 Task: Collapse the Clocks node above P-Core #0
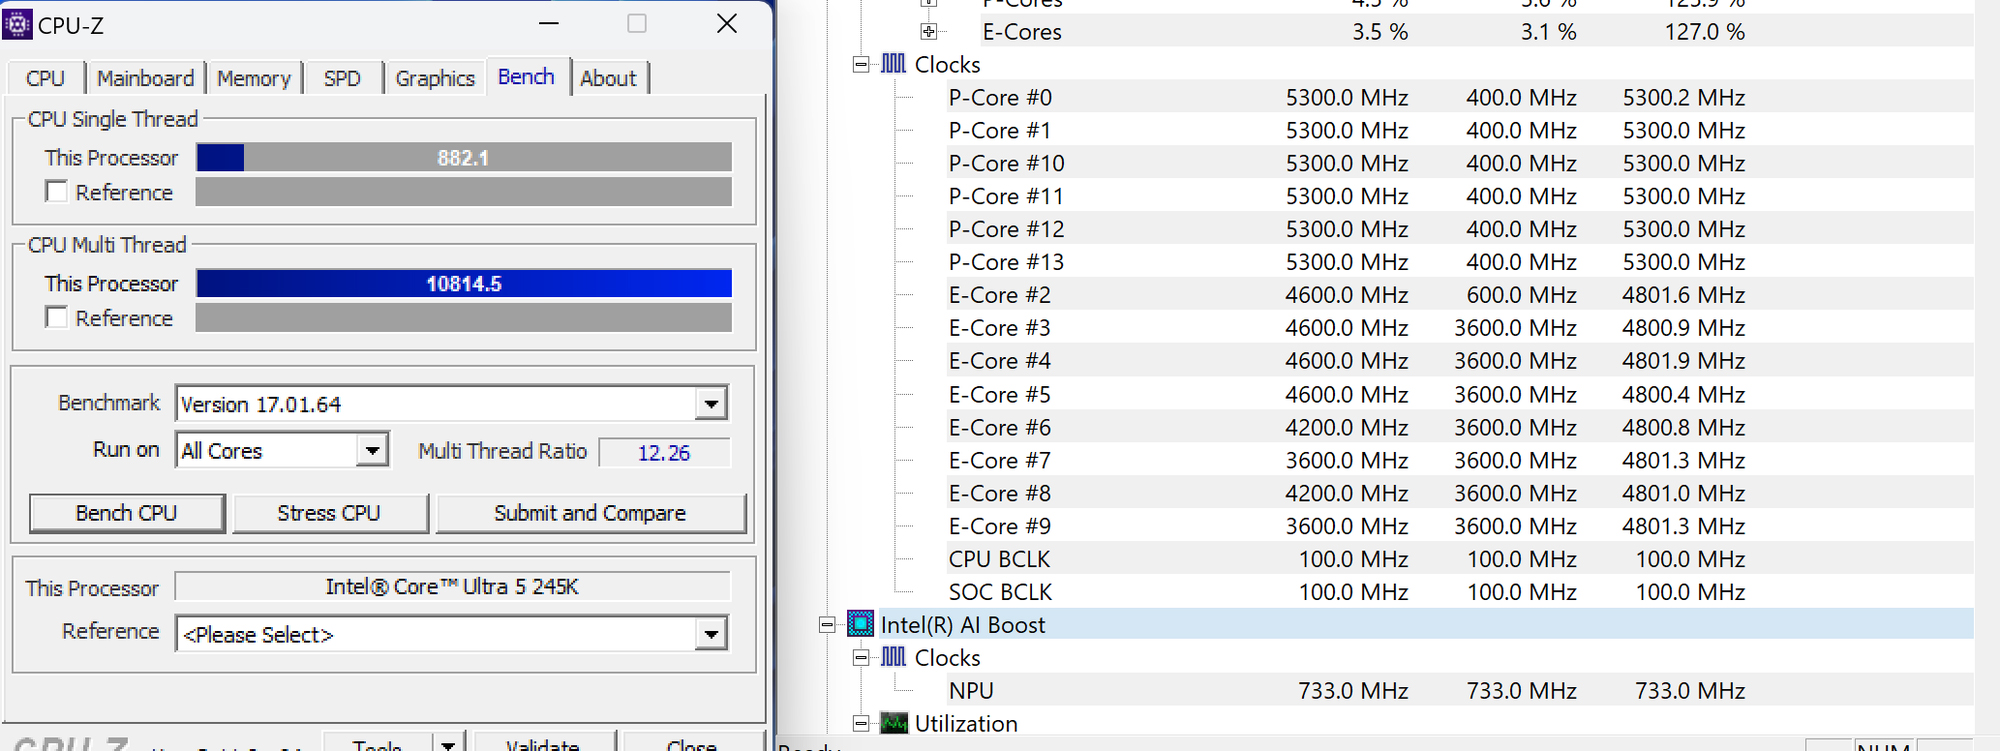coord(861,64)
